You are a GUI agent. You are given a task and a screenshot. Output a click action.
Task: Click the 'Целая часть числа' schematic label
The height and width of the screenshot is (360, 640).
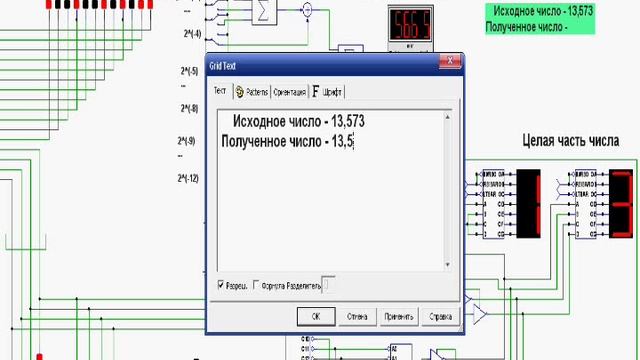pyautogui.click(x=571, y=140)
